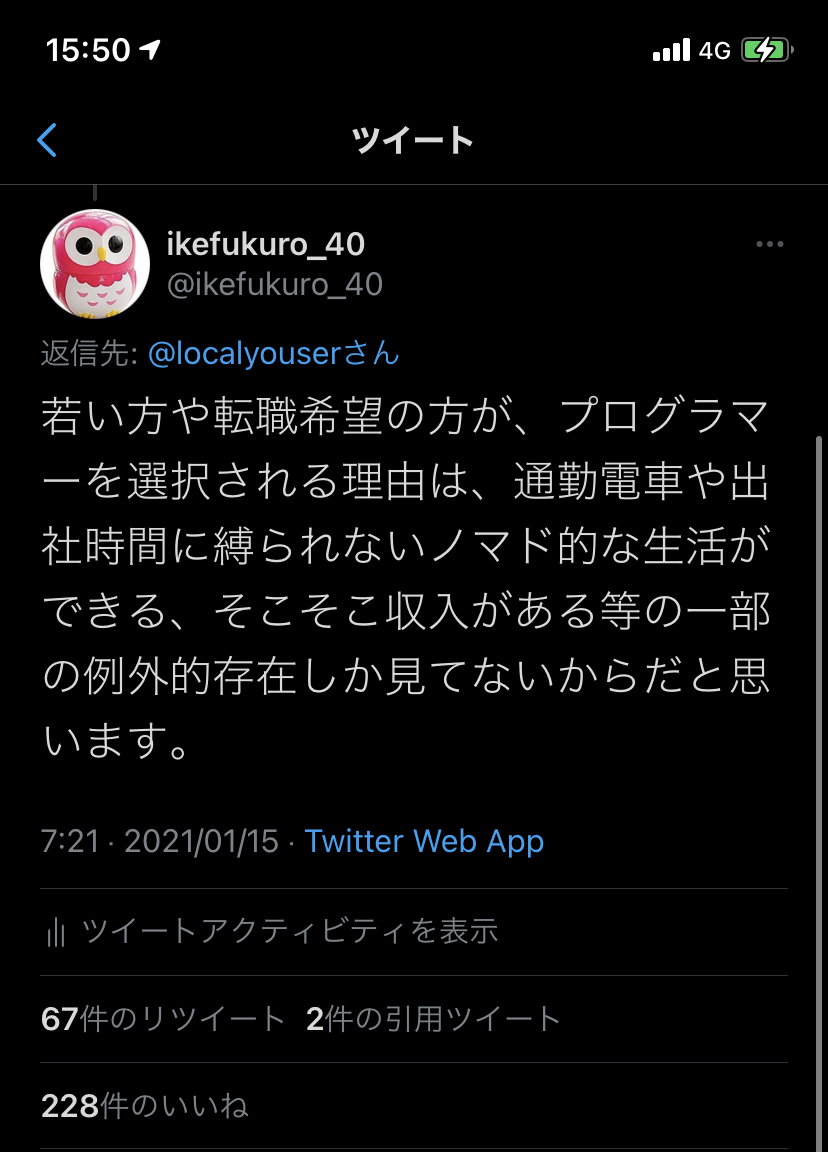The height and width of the screenshot is (1152, 828).
Task: Tap the tweet activity bar chart icon
Action: coord(56,933)
